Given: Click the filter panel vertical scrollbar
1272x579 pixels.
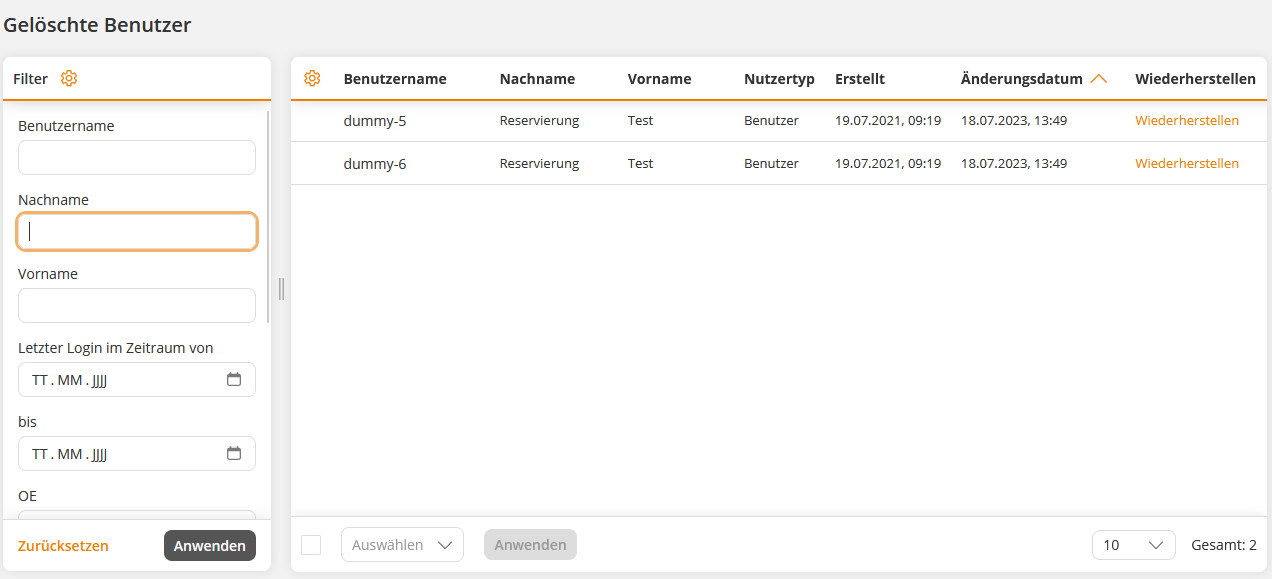Looking at the screenshot, I should click(268, 216).
